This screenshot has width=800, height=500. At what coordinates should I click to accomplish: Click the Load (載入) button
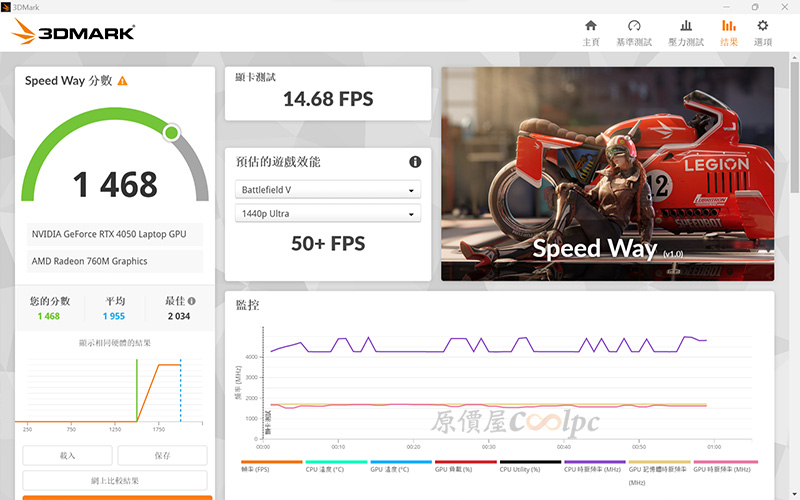(67, 455)
